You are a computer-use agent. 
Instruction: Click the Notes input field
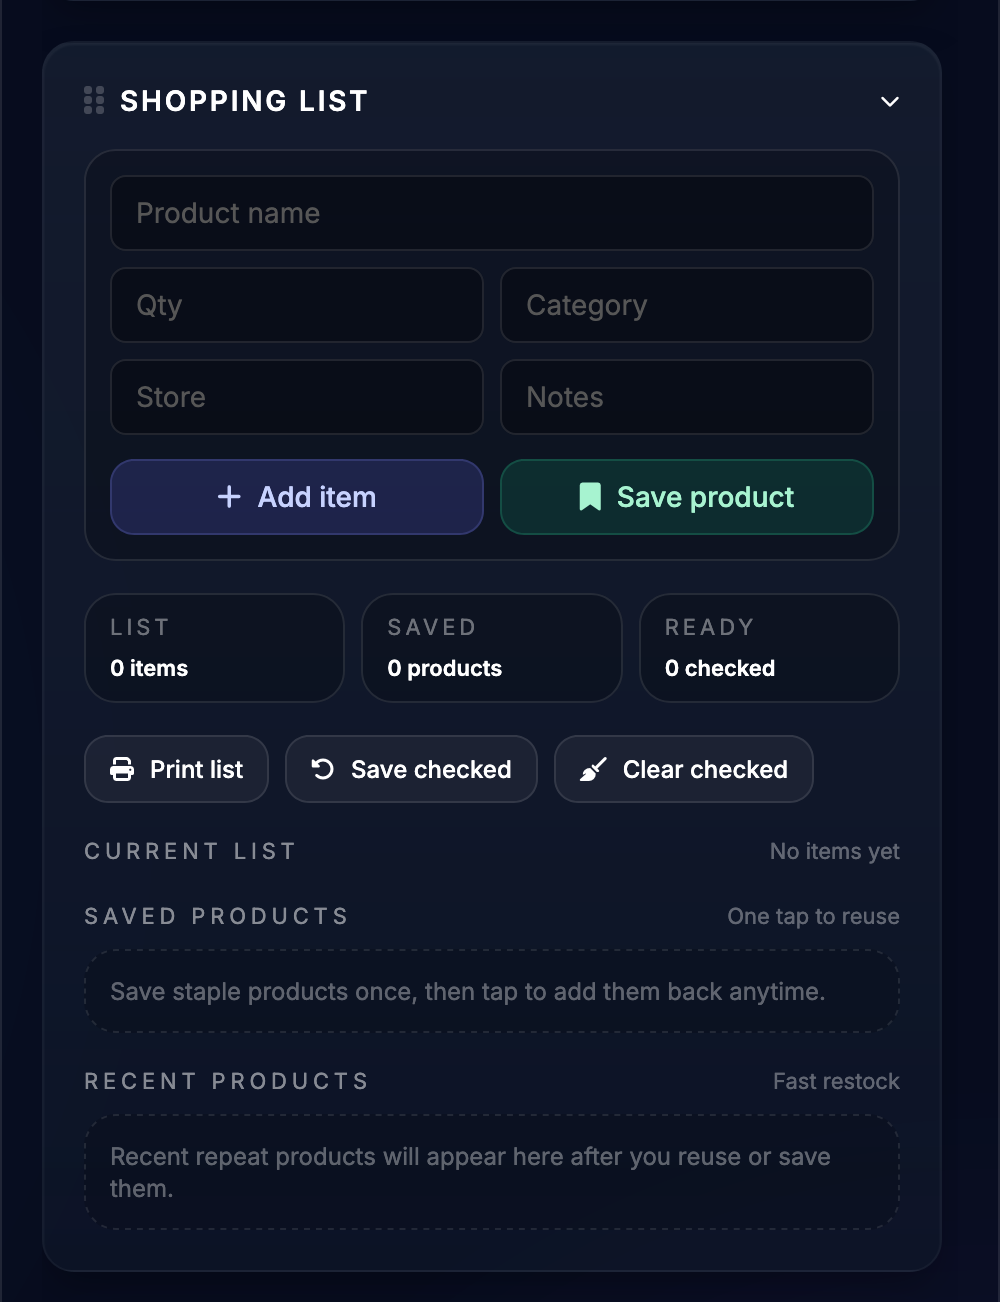686,397
